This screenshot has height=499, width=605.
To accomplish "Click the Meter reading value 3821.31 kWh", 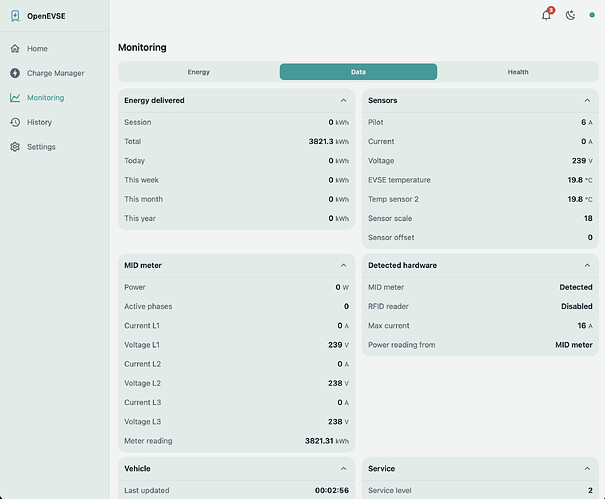I will pos(327,441).
